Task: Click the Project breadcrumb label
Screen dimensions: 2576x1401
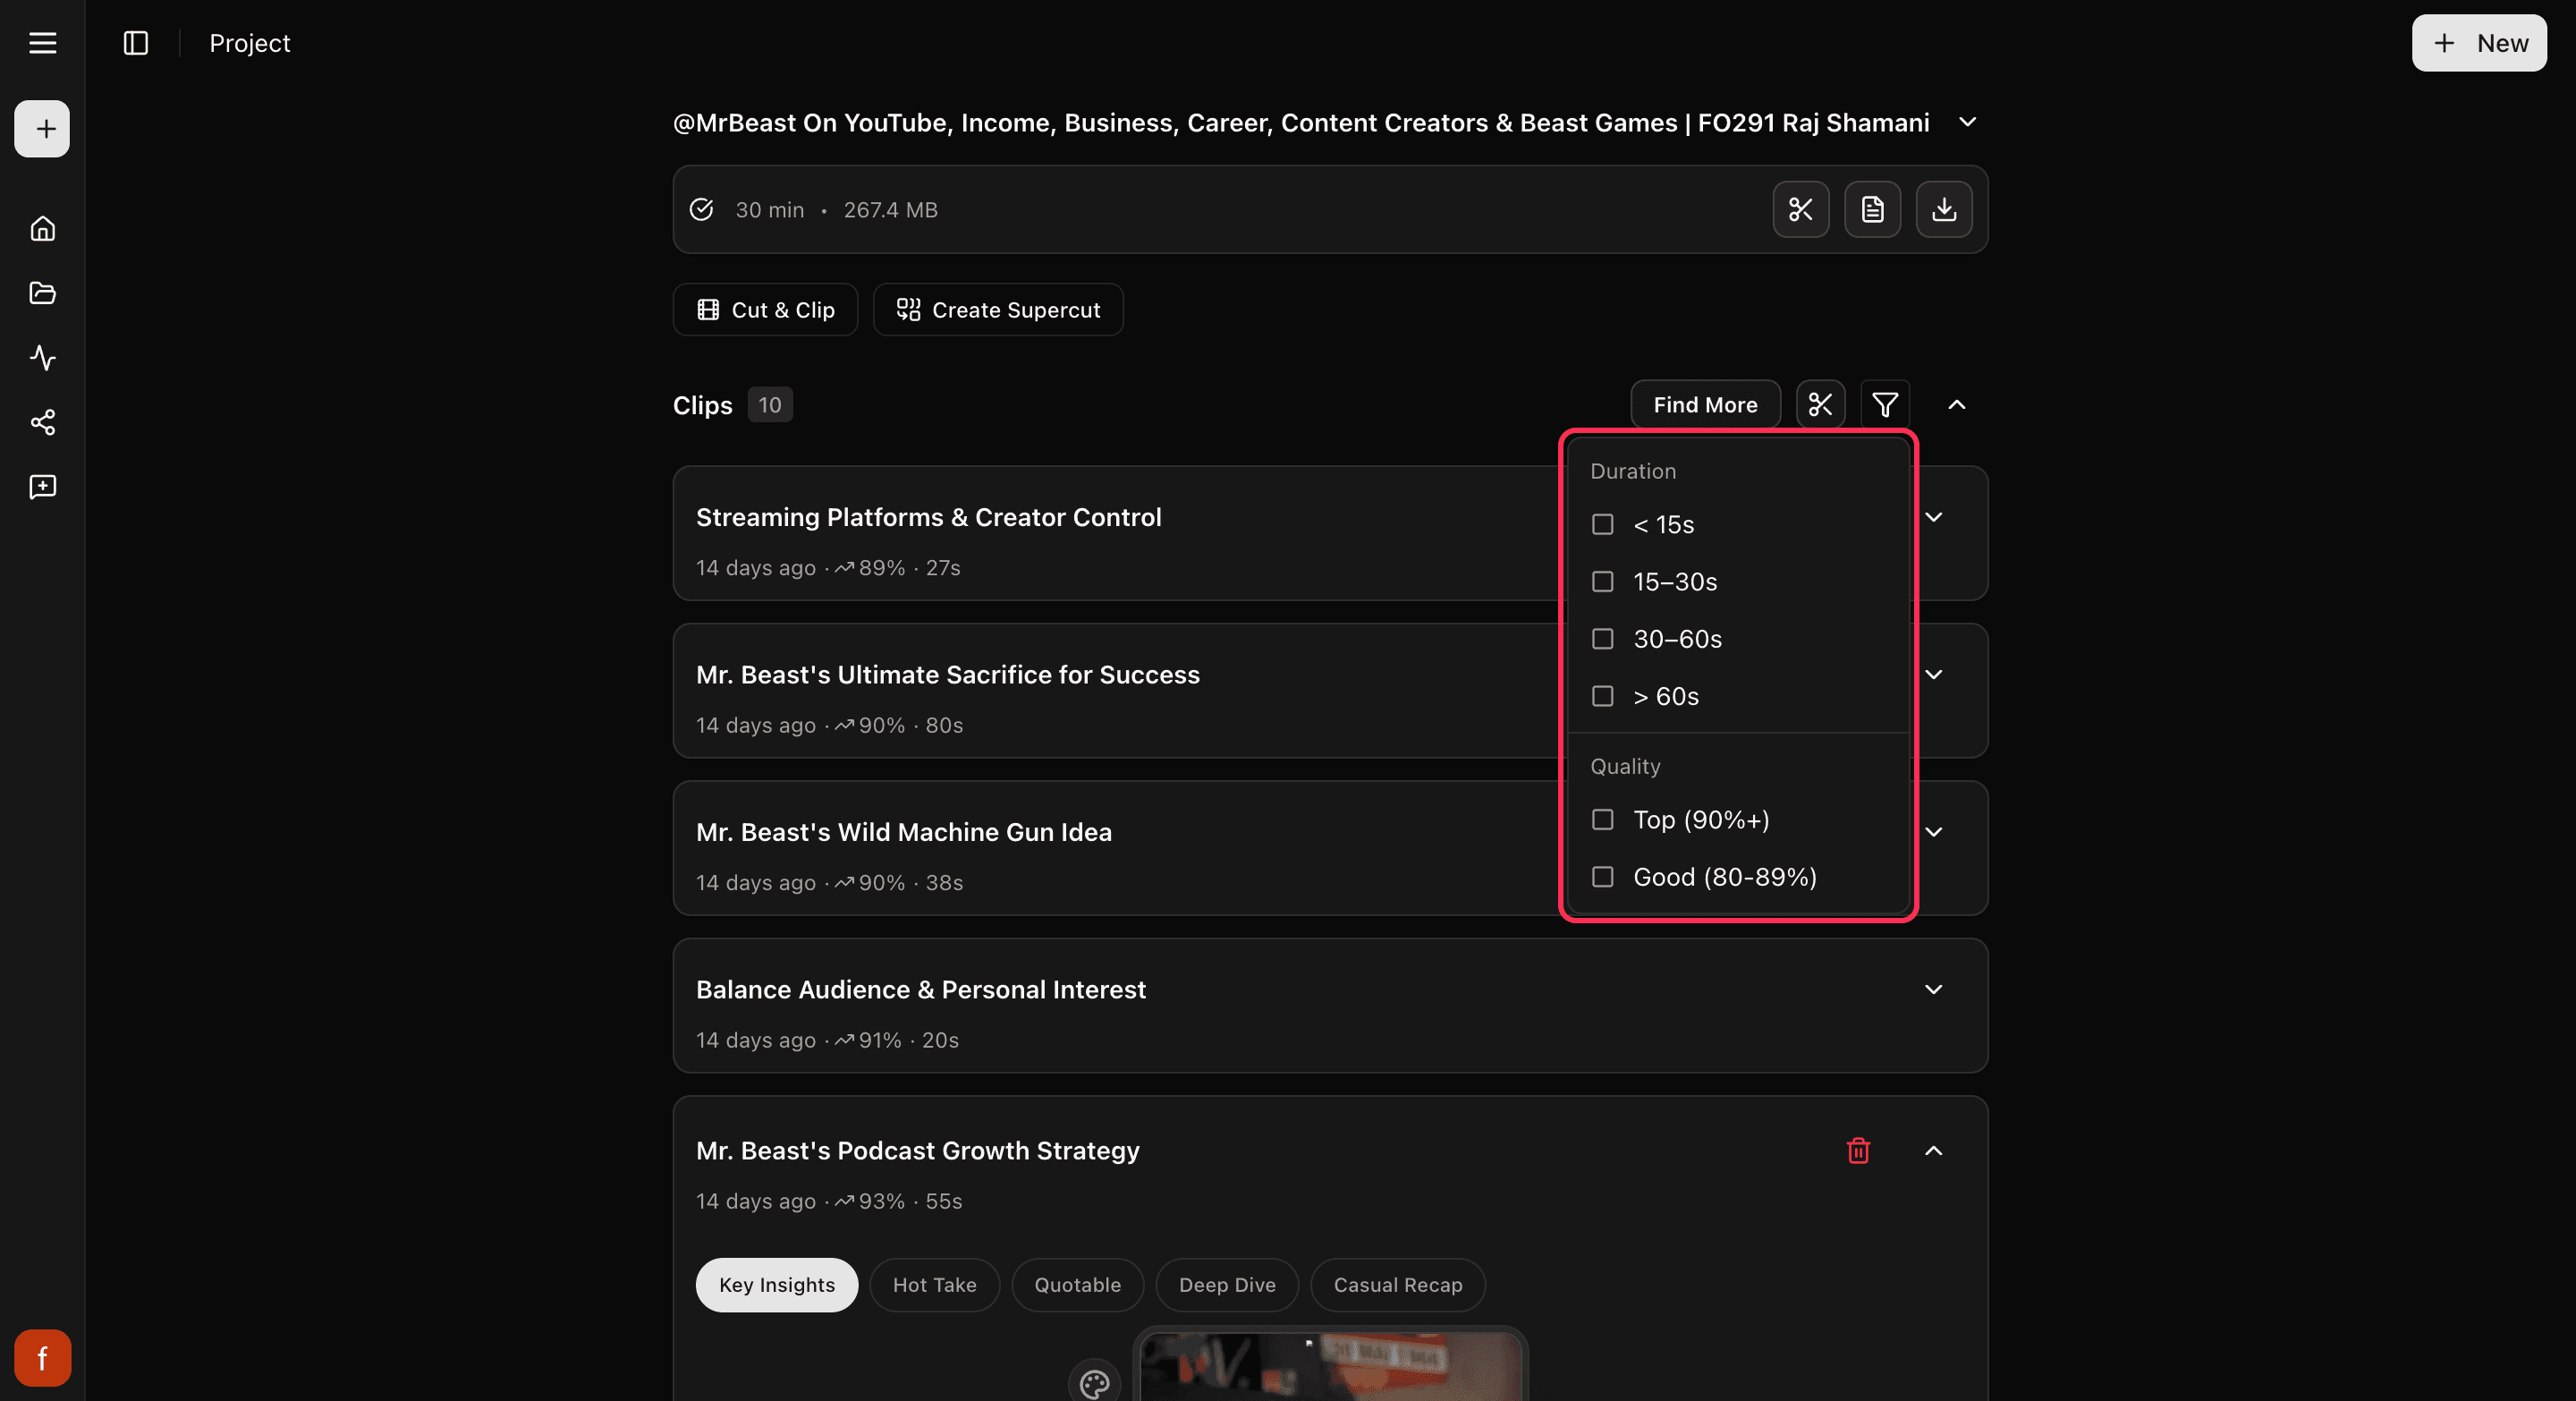Action: (x=249, y=43)
